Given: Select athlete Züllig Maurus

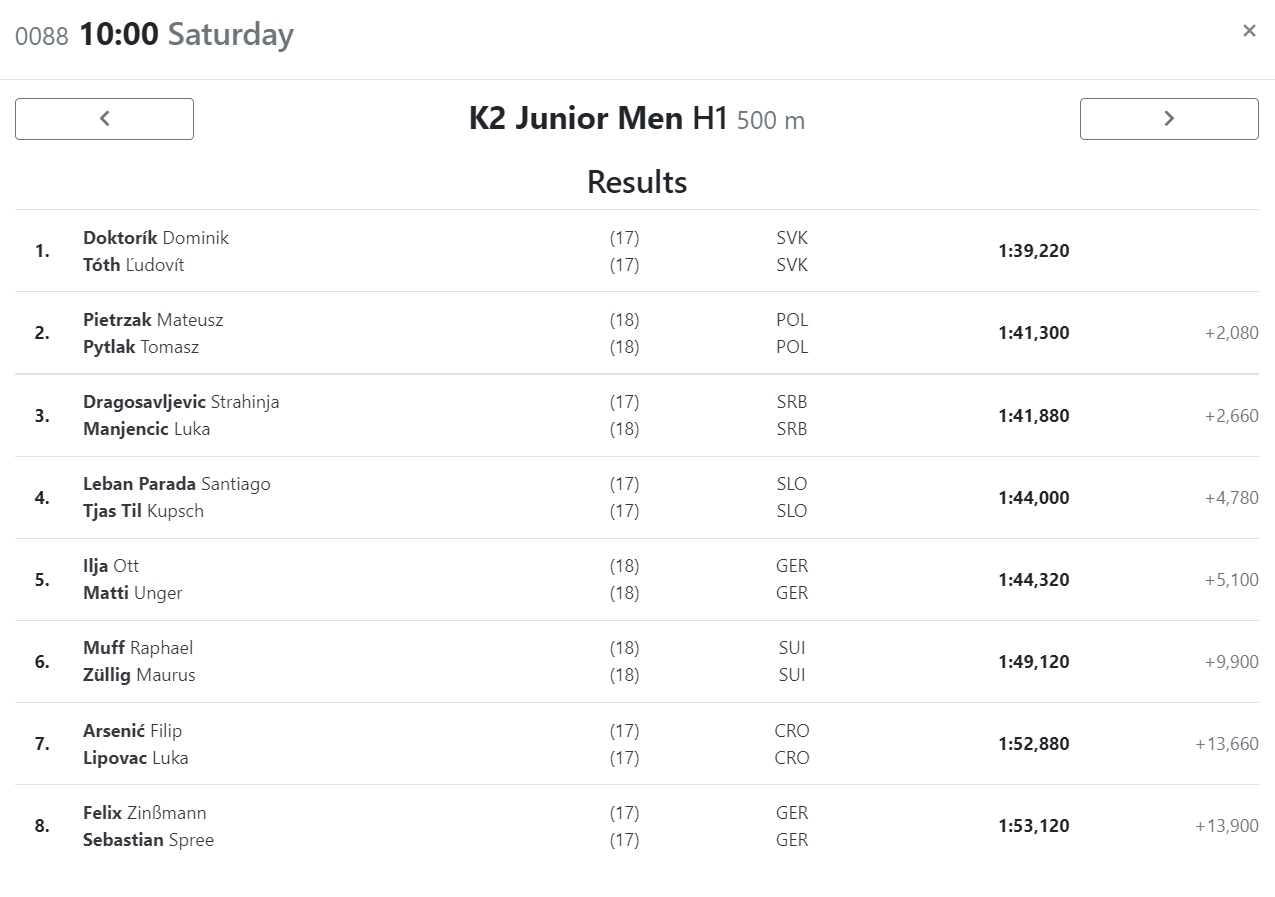Looking at the screenshot, I should coord(139,675).
